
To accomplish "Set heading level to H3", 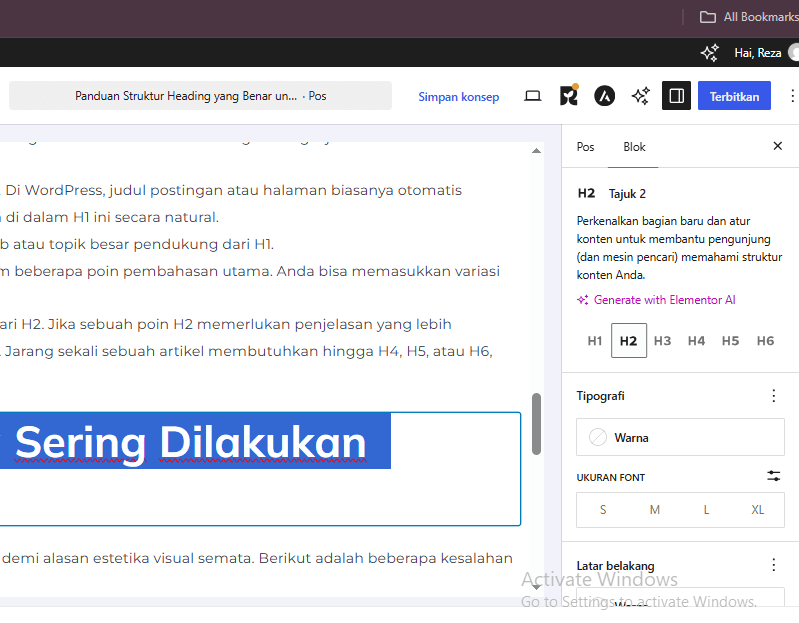I will click(662, 341).
